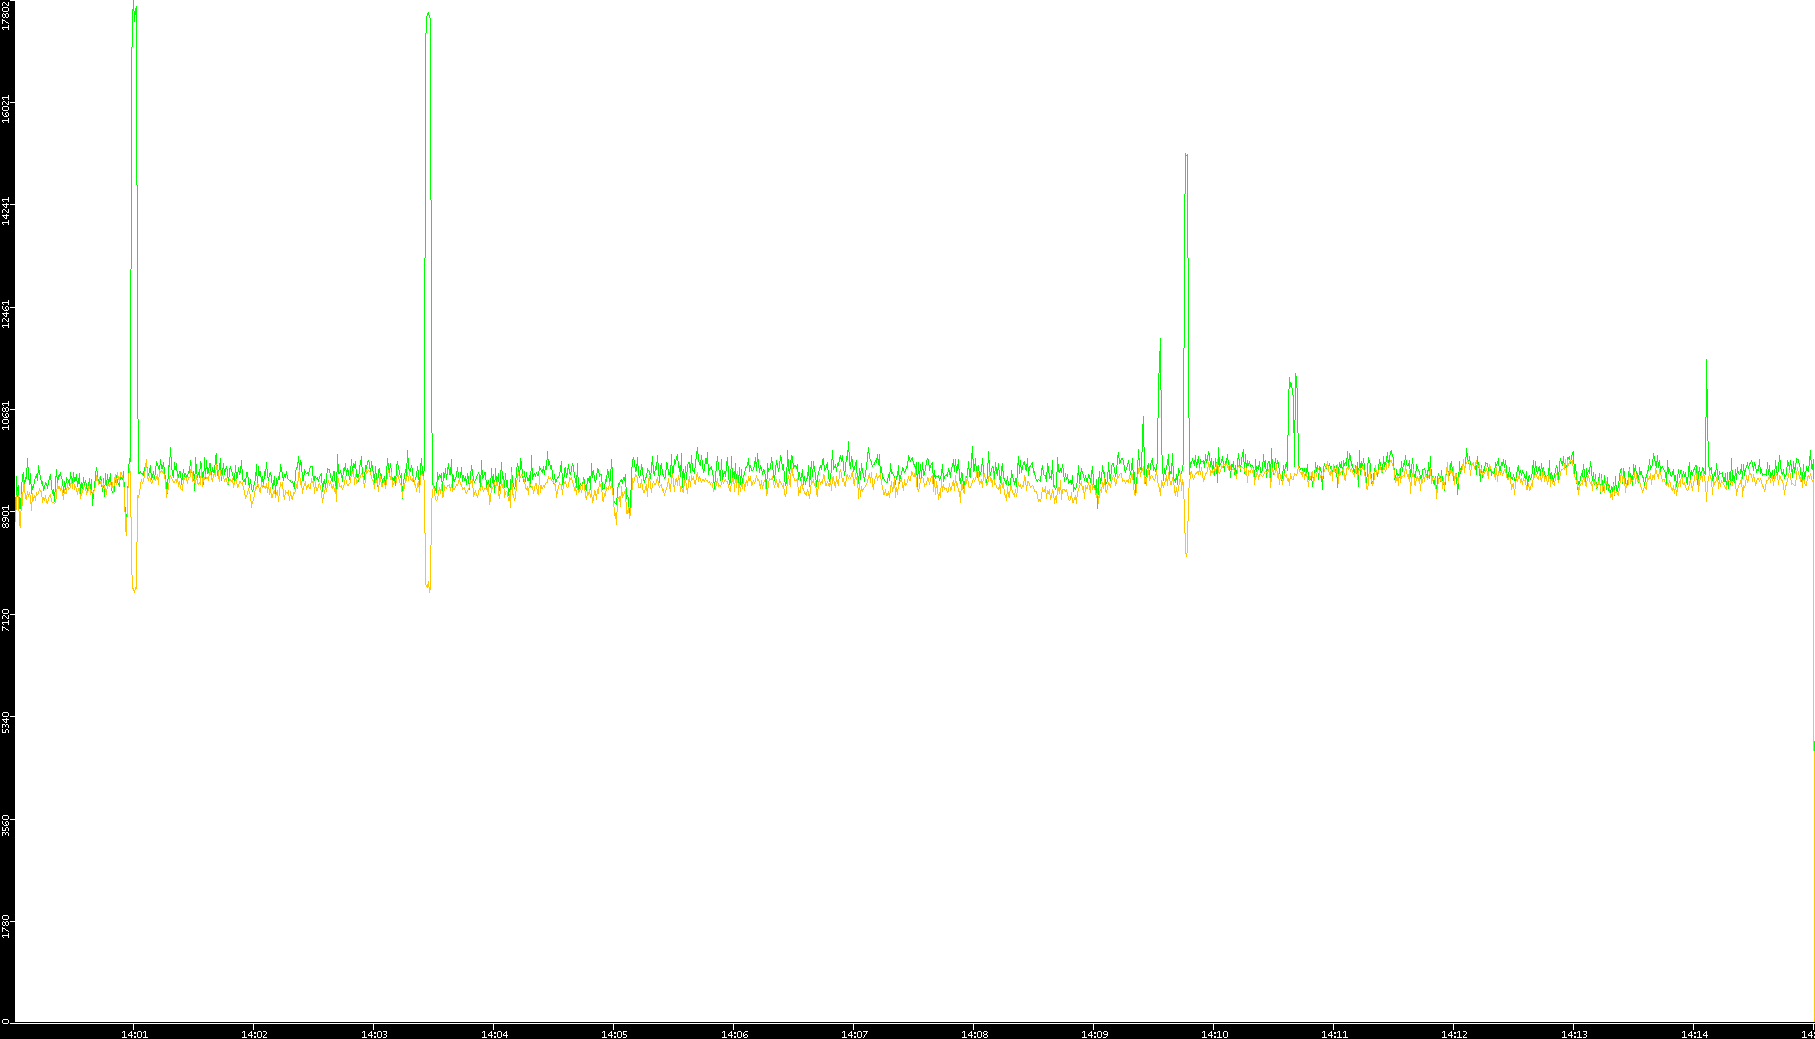This screenshot has width=1815, height=1039.
Task: Select the 14:05 tick on time axis
Action: 614,1034
